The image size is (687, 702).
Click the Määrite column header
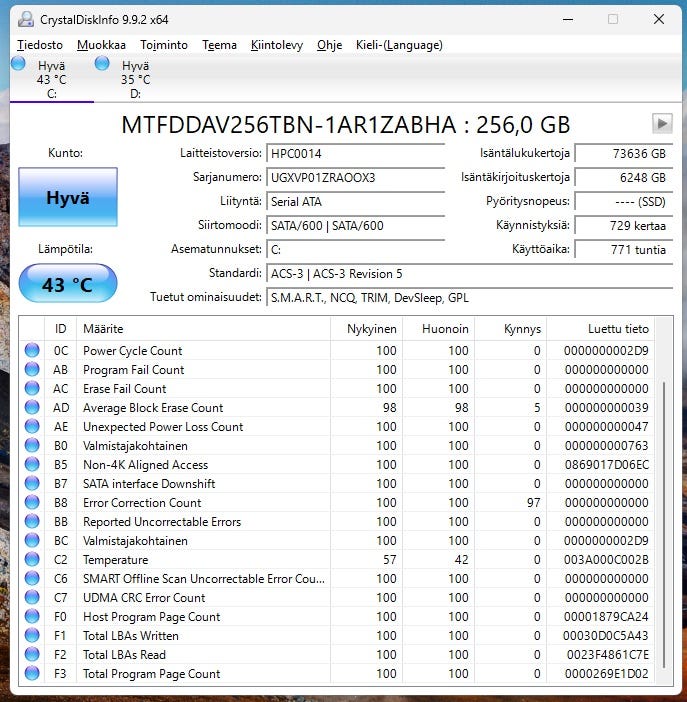coord(204,329)
